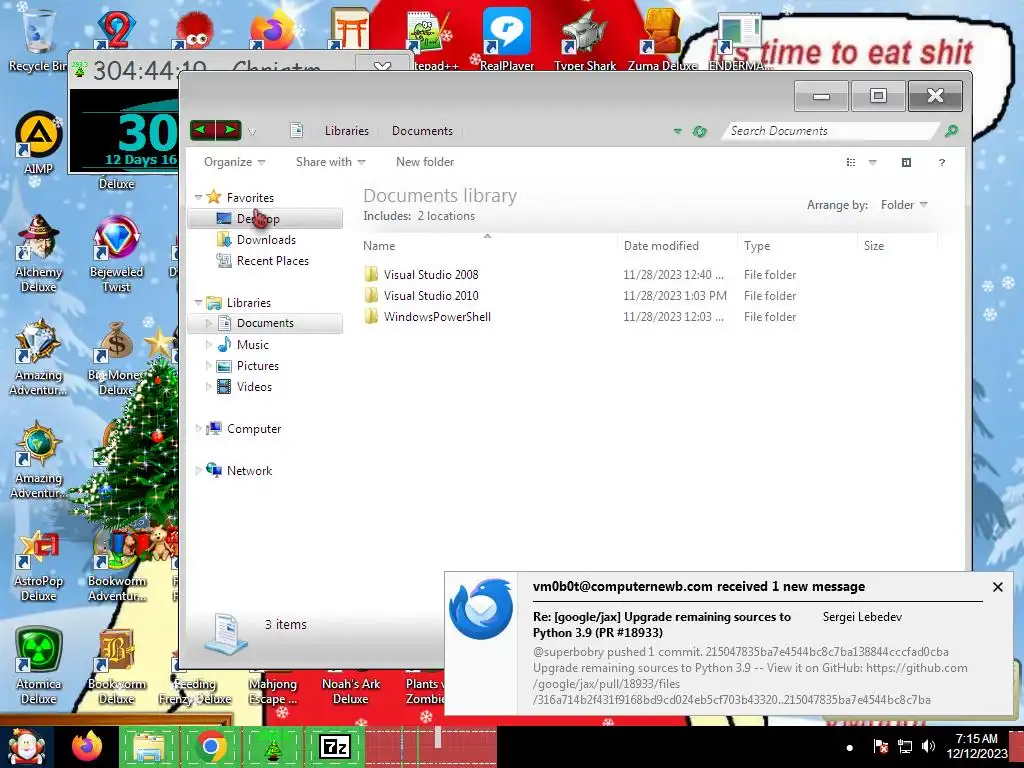
Task: Select Libraries in the address bar path
Action: pyautogui.click(x=347, y=131)
